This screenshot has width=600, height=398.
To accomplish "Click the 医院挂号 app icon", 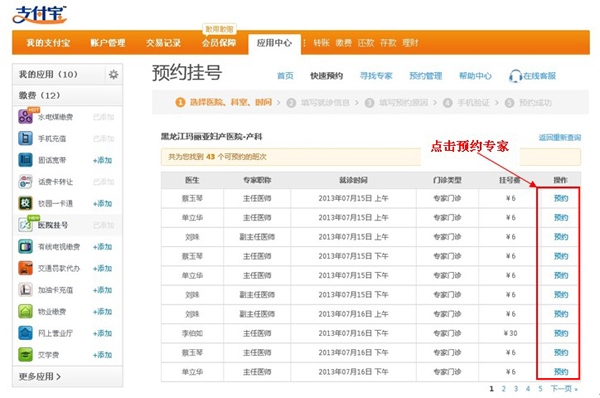I will pos(25,225).
